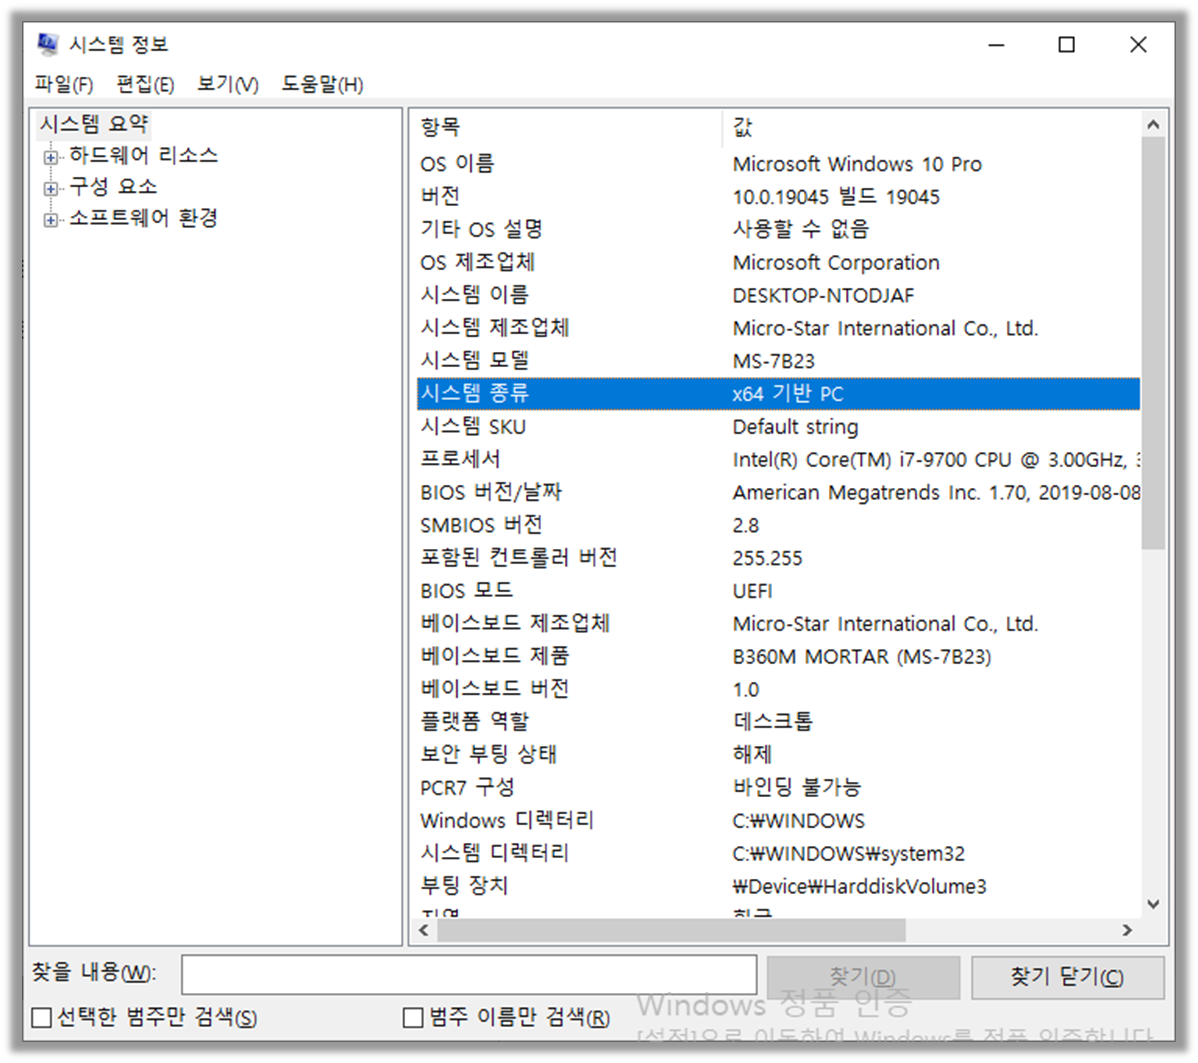Click the vertical scrollbar thumb
The width and height of the screenshot is (1198, 1063).
pos(1154,343)
